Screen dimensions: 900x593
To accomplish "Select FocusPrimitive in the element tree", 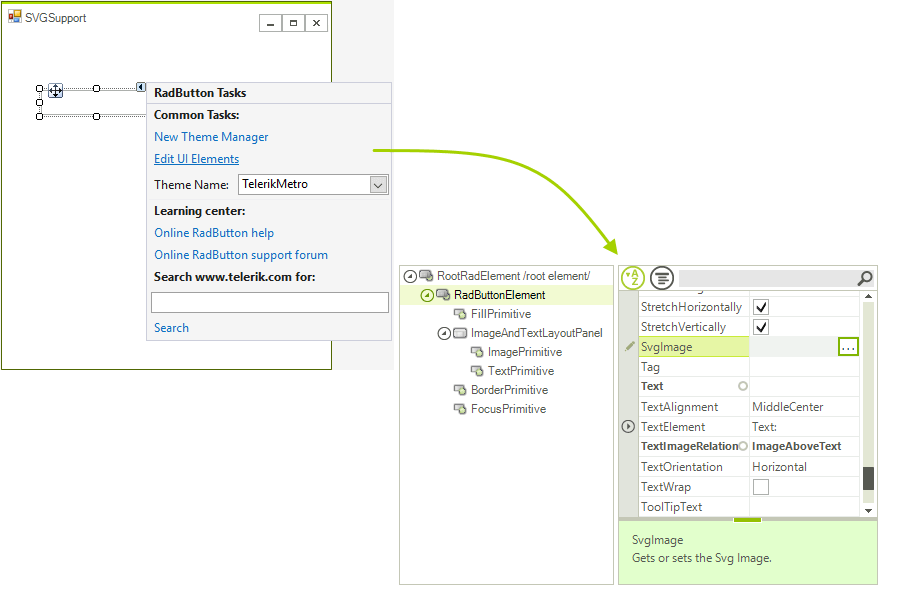I will [x=508, y=409].
